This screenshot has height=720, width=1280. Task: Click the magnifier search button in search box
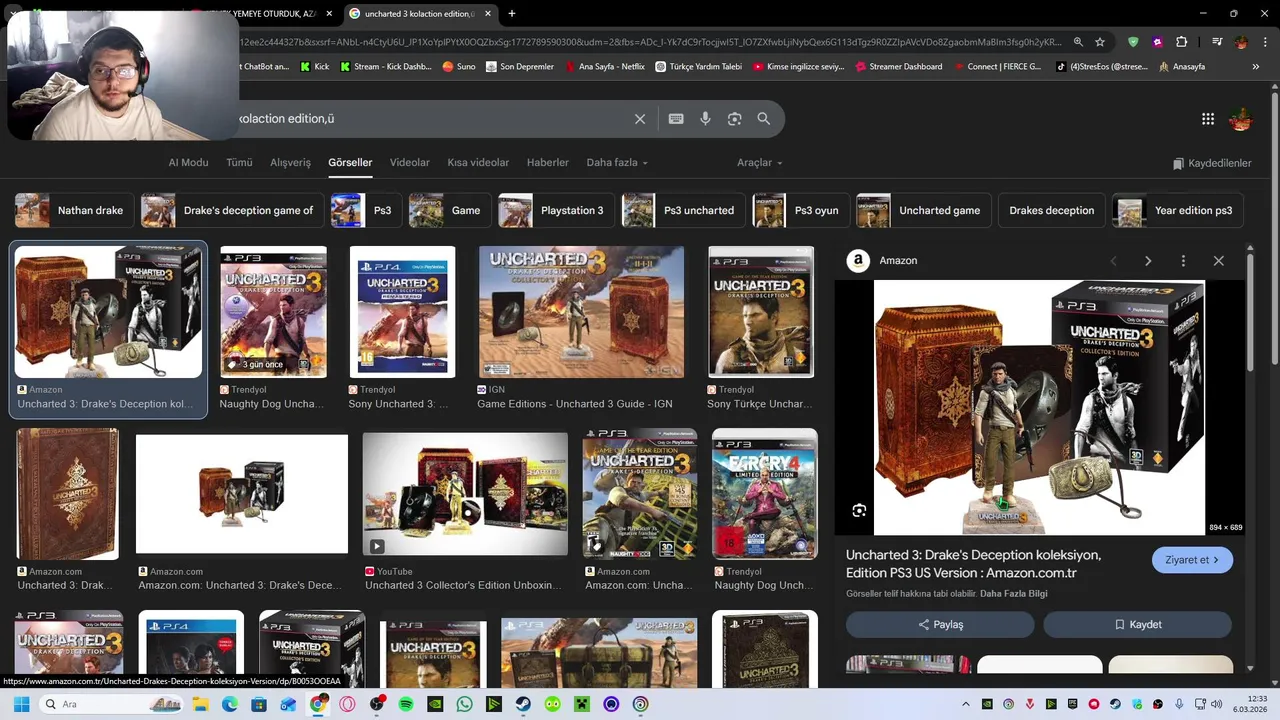764,119
